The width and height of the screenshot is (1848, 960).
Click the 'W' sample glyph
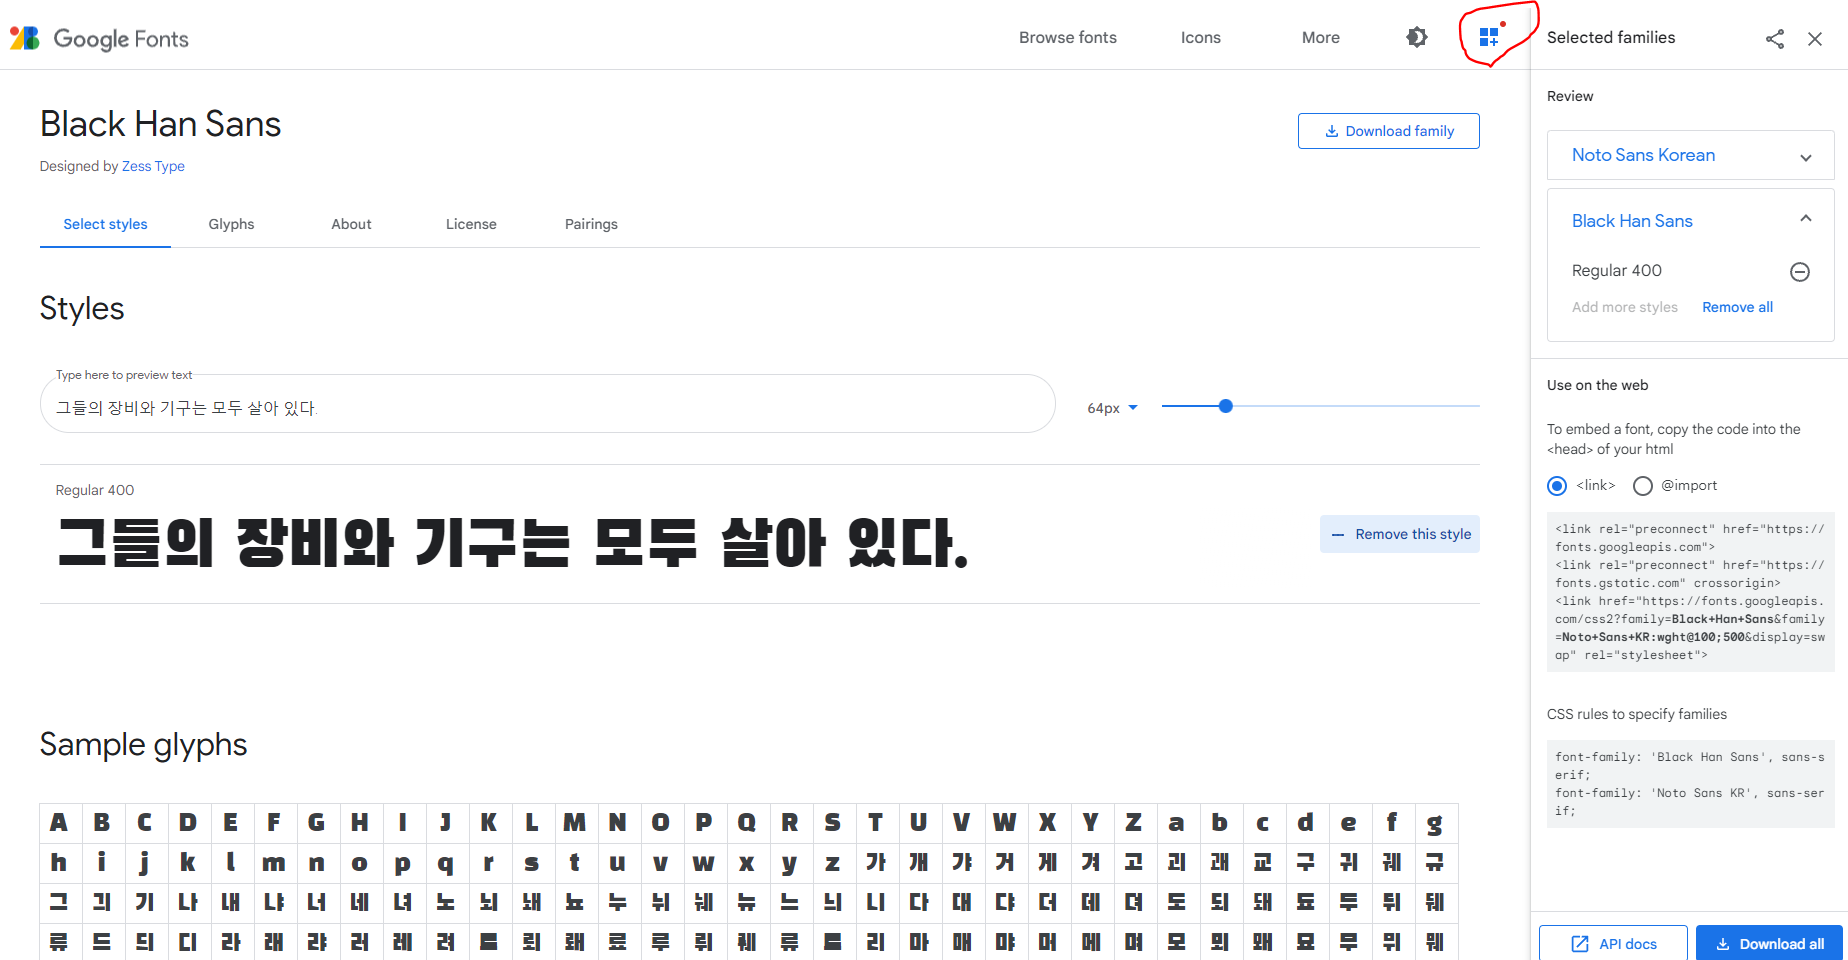(1005, 823)
